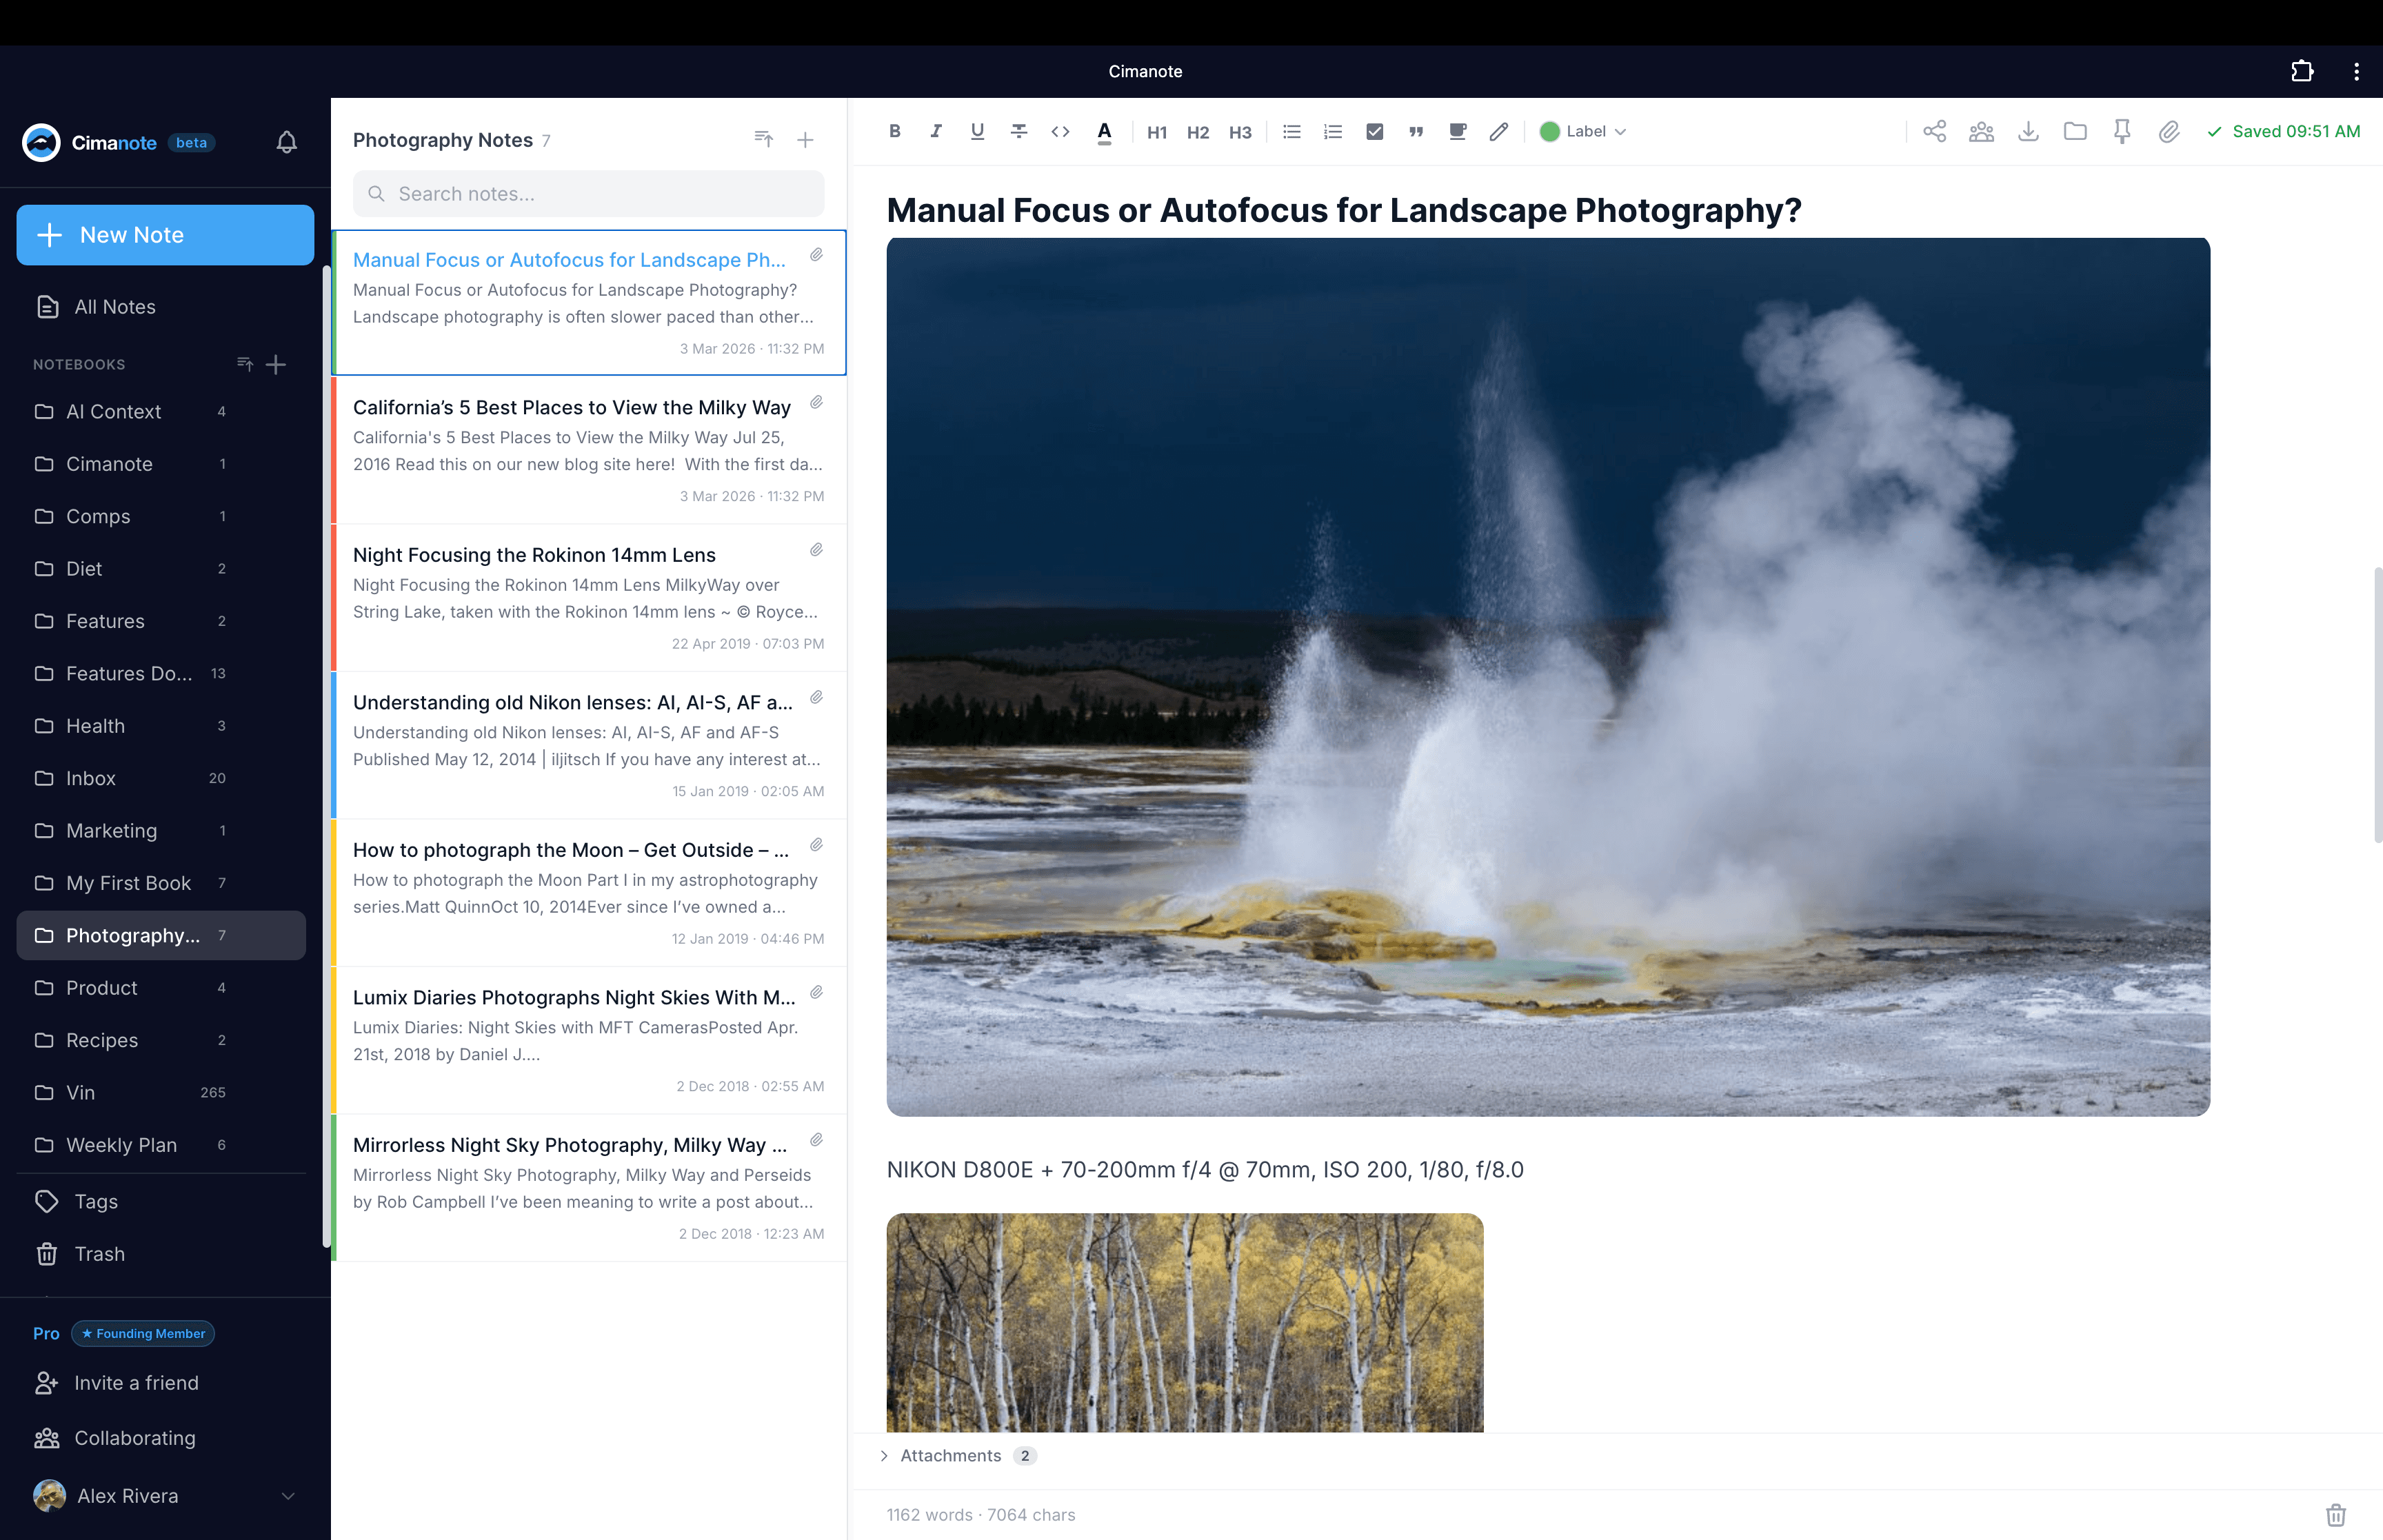The width and height of the screenshot is (2383, 1540).
Task: Toggle bold formatting in the editor toolbar
Action: [x=895, y=131]
